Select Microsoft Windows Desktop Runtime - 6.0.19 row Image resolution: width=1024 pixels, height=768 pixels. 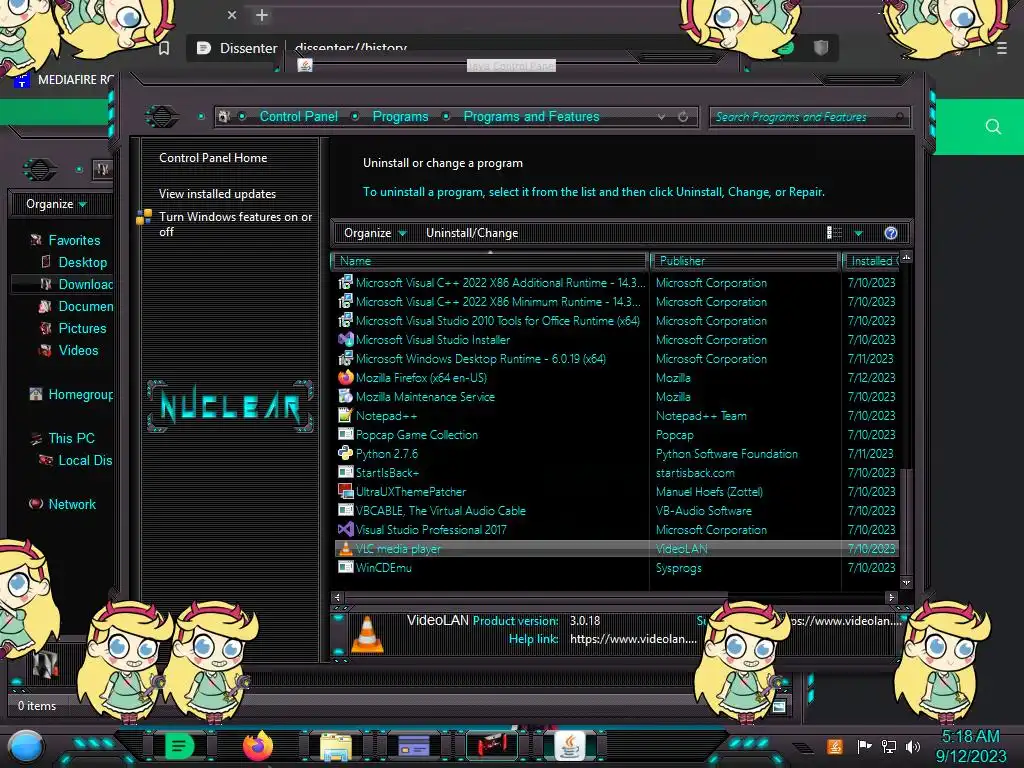[616, 359]
